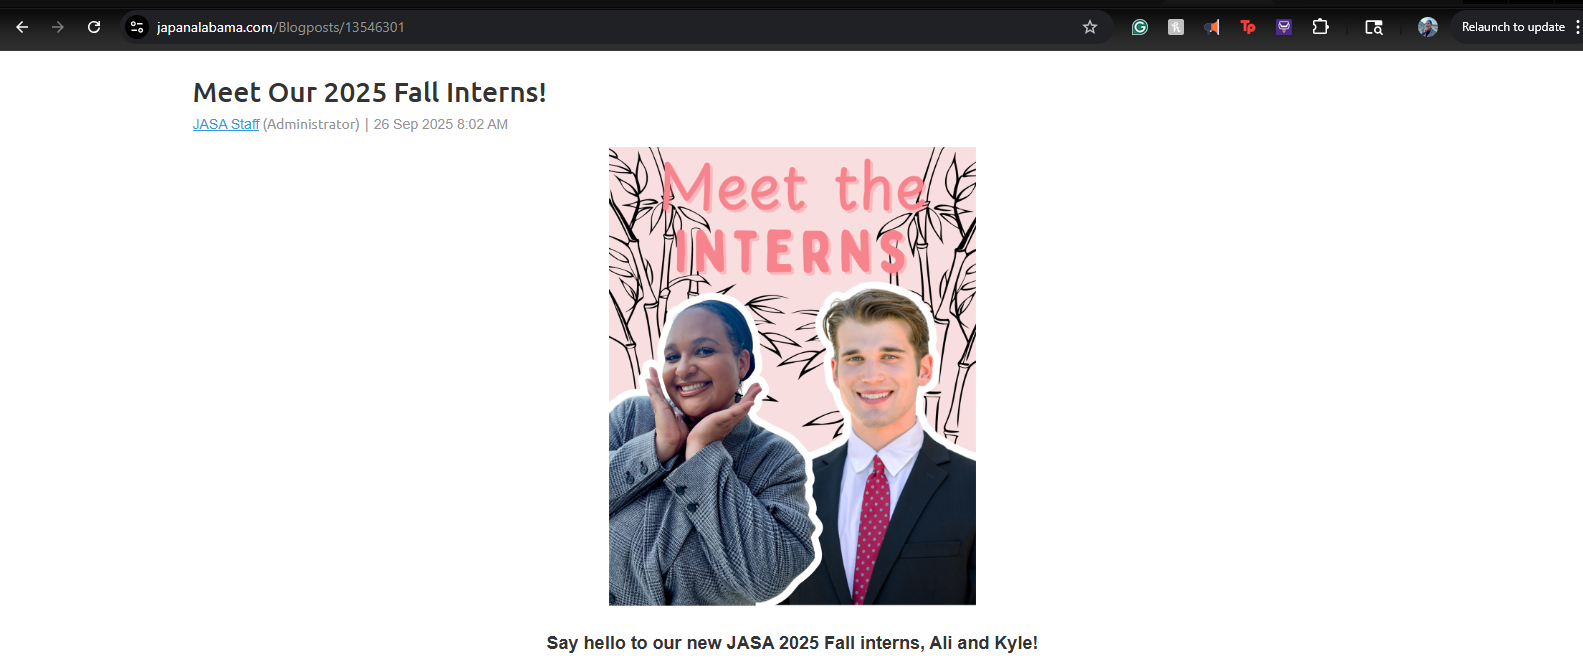The height and width of the screenshot is (658, 1583).
Task: Open the JASA Staff author link
Action: [226, 124]
